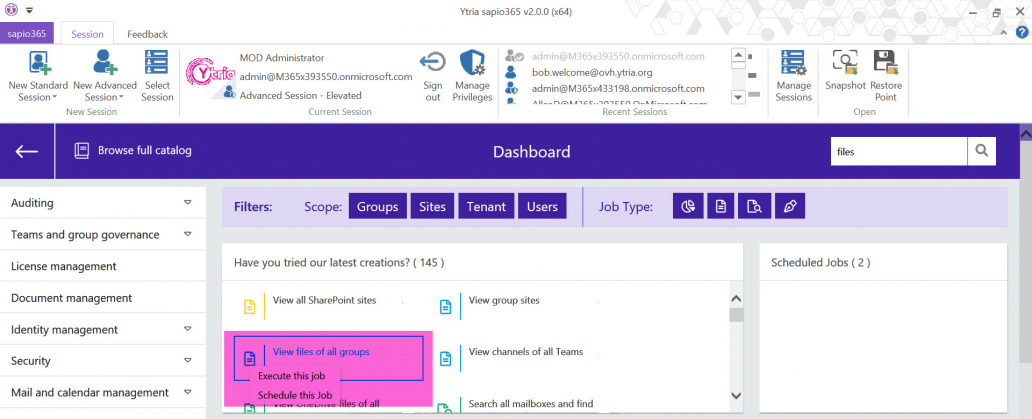Click the Scheduled Jobs ( 2 ) heading
The image size is (1032, 419).
tap(821, 262)
